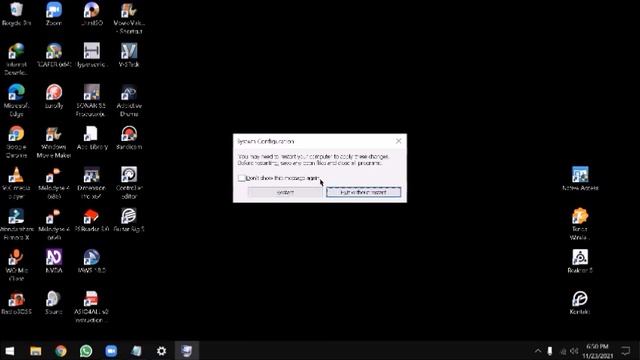Open the Windows Start menu

10,351
